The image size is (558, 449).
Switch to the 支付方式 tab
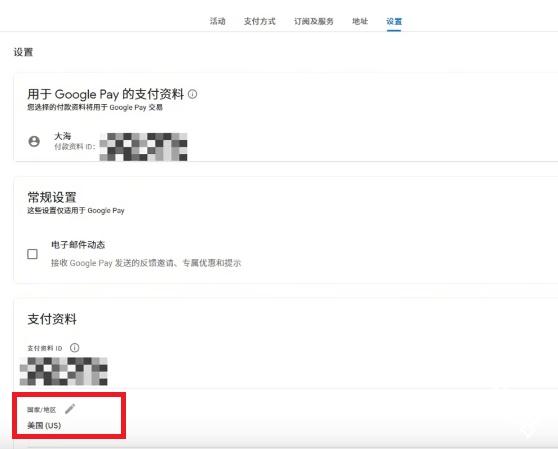259,21
